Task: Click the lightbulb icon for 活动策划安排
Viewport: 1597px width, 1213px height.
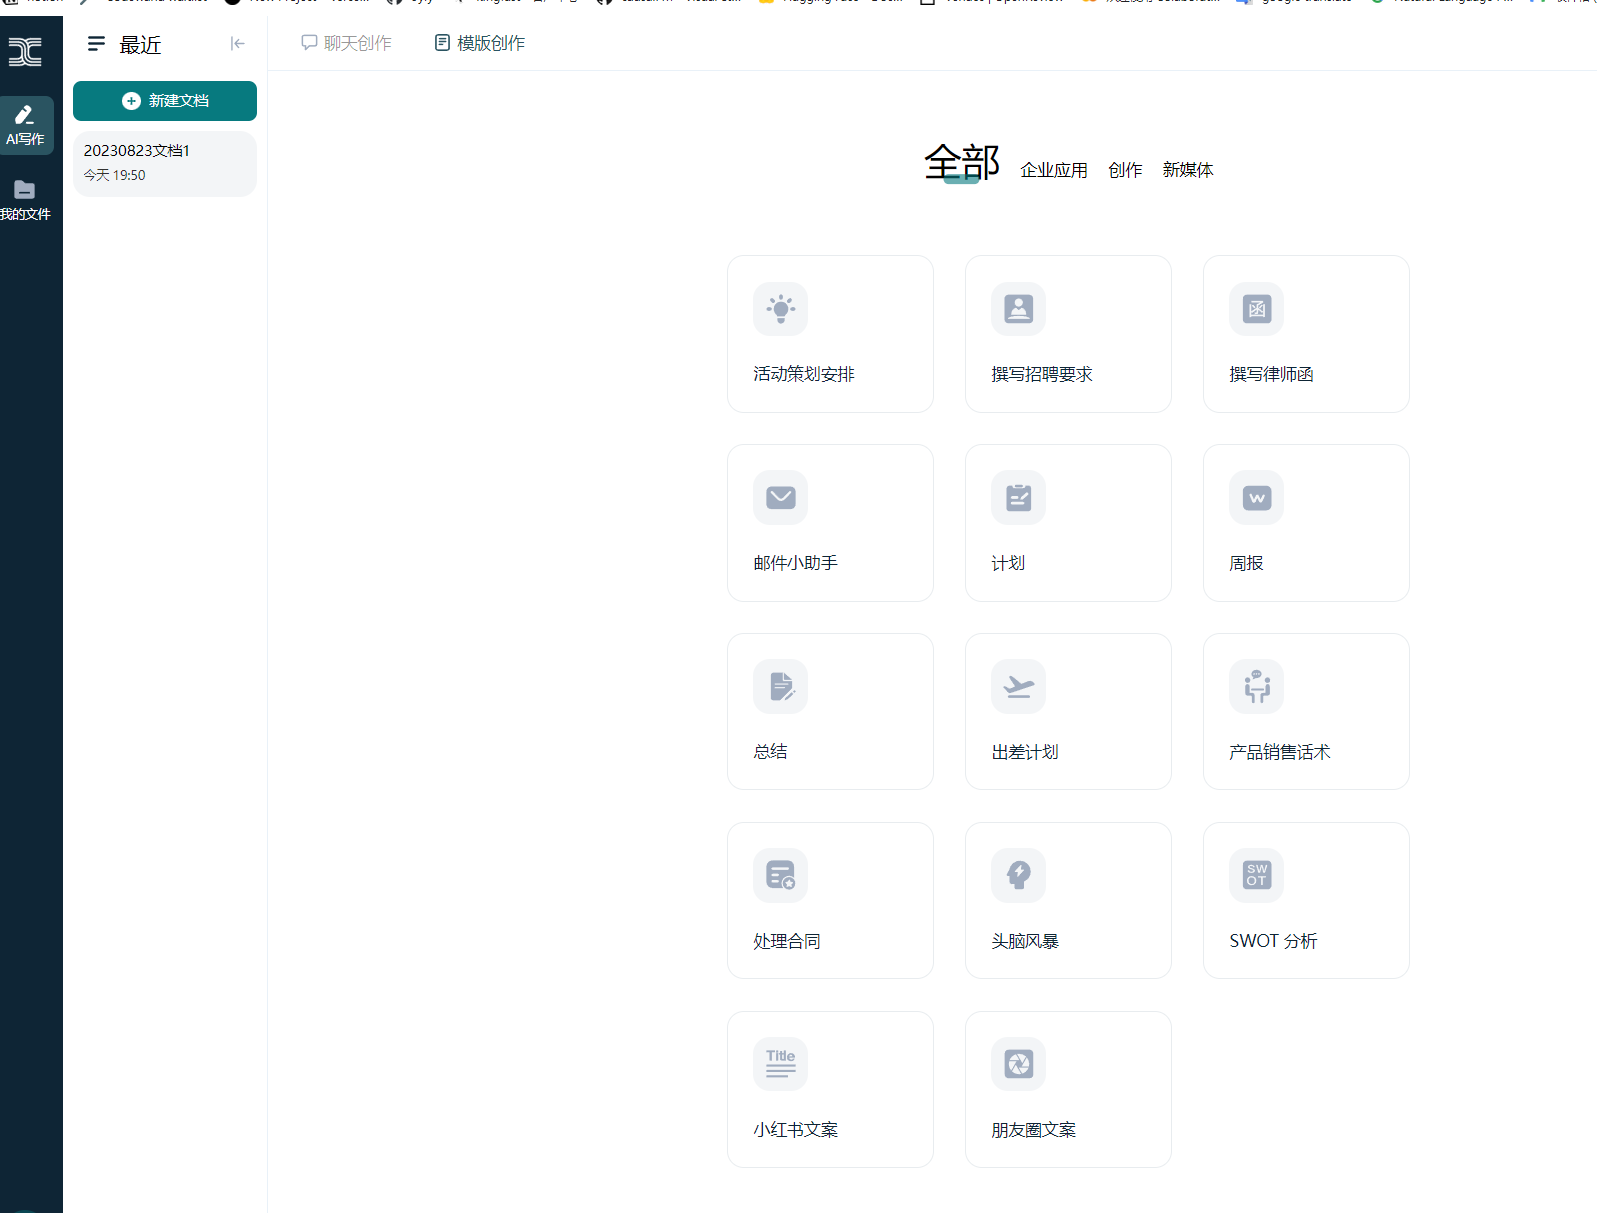Action: pyautogui.click(x=780, y=309)
